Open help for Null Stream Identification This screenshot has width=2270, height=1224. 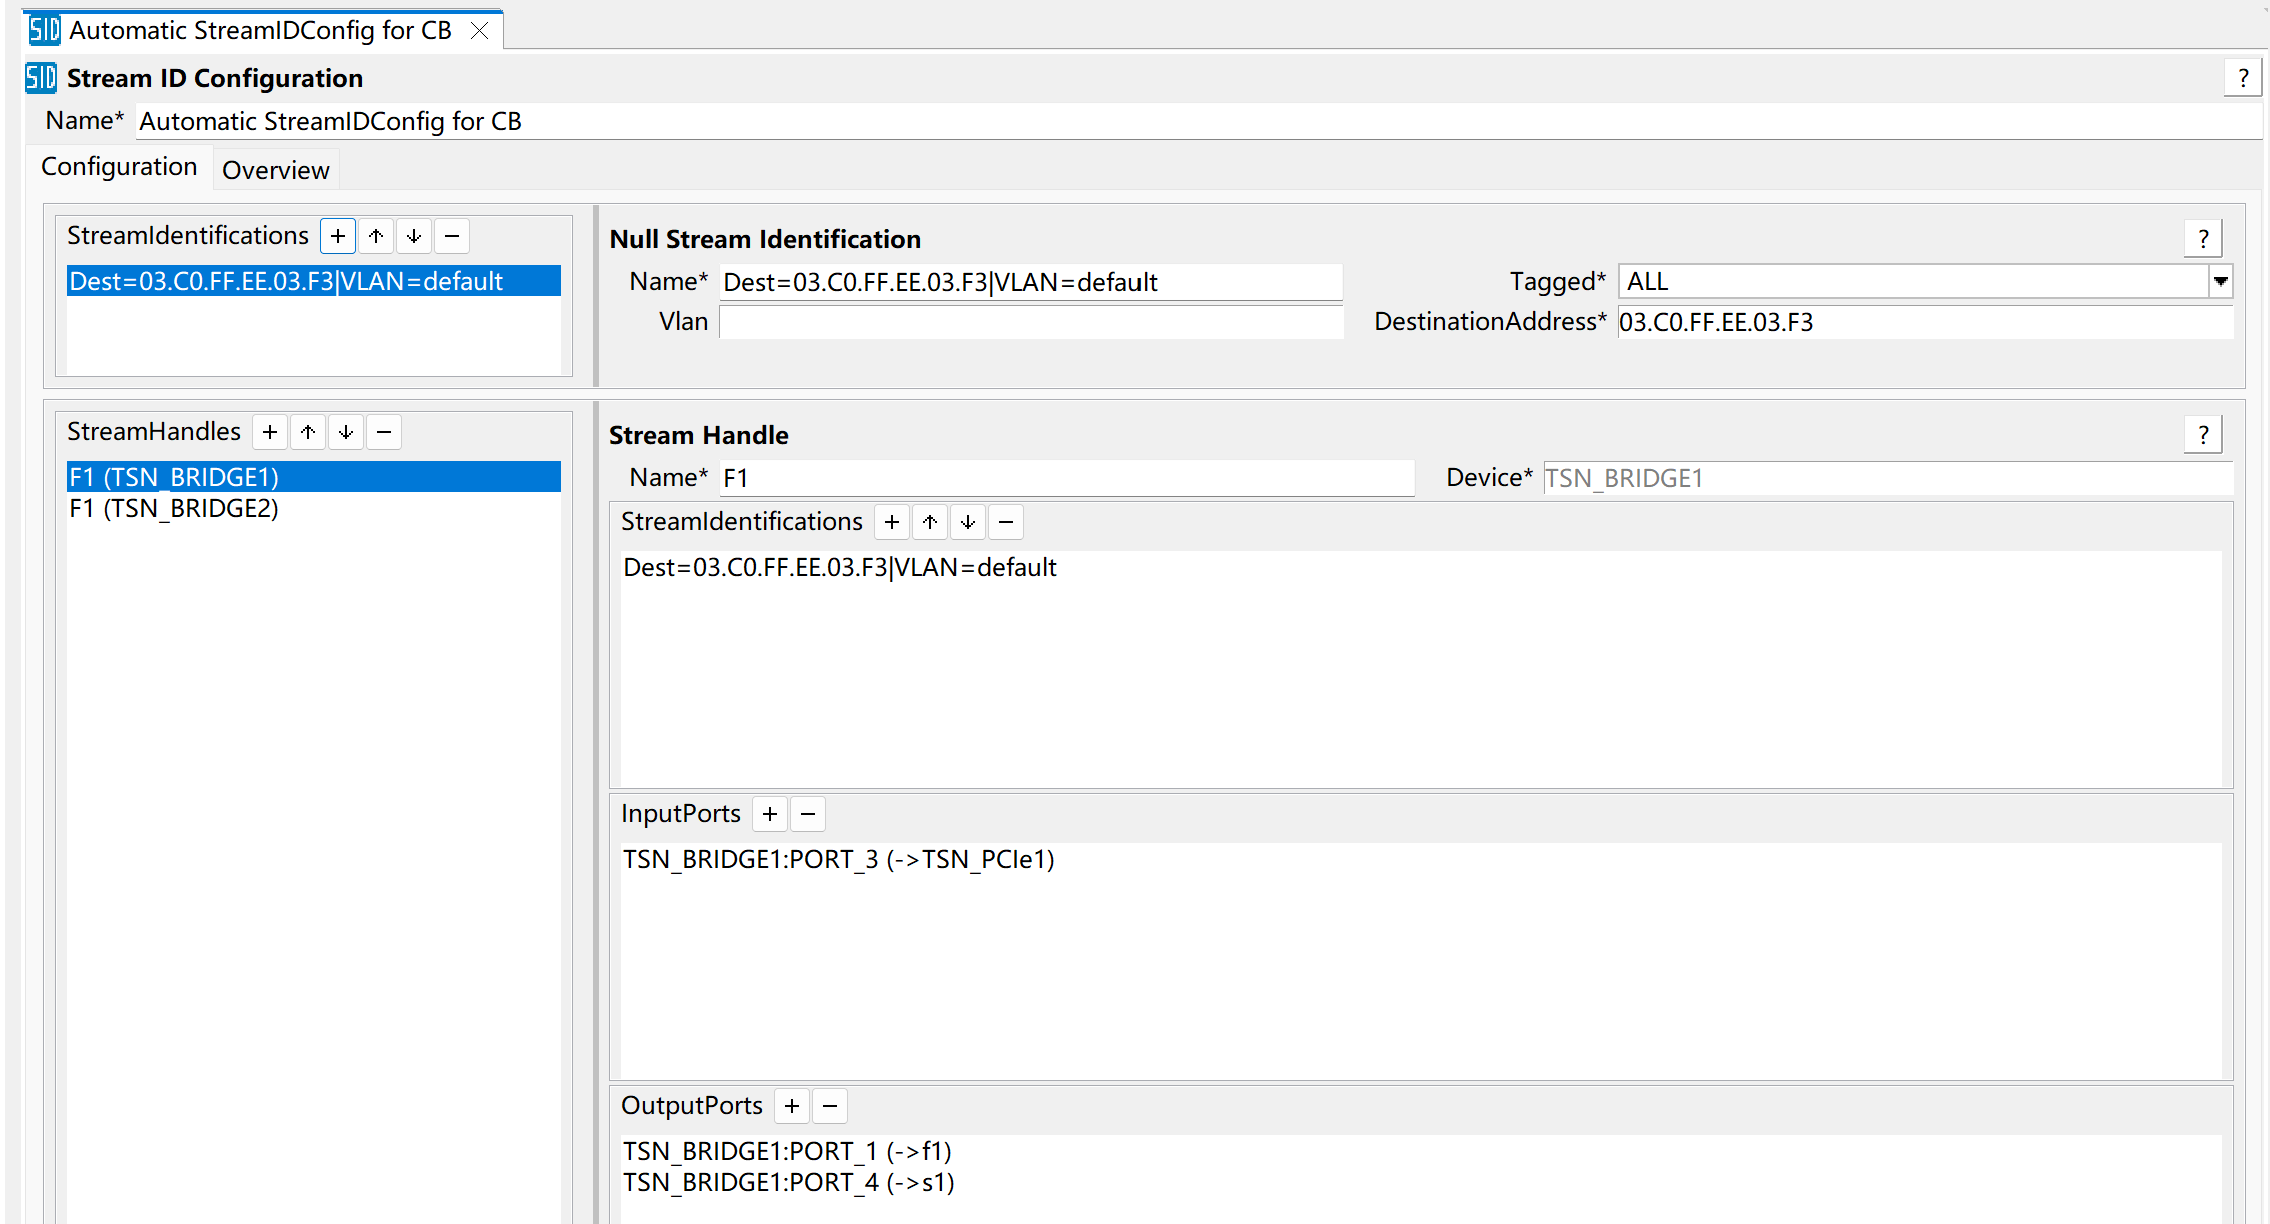click(2203, 239)
